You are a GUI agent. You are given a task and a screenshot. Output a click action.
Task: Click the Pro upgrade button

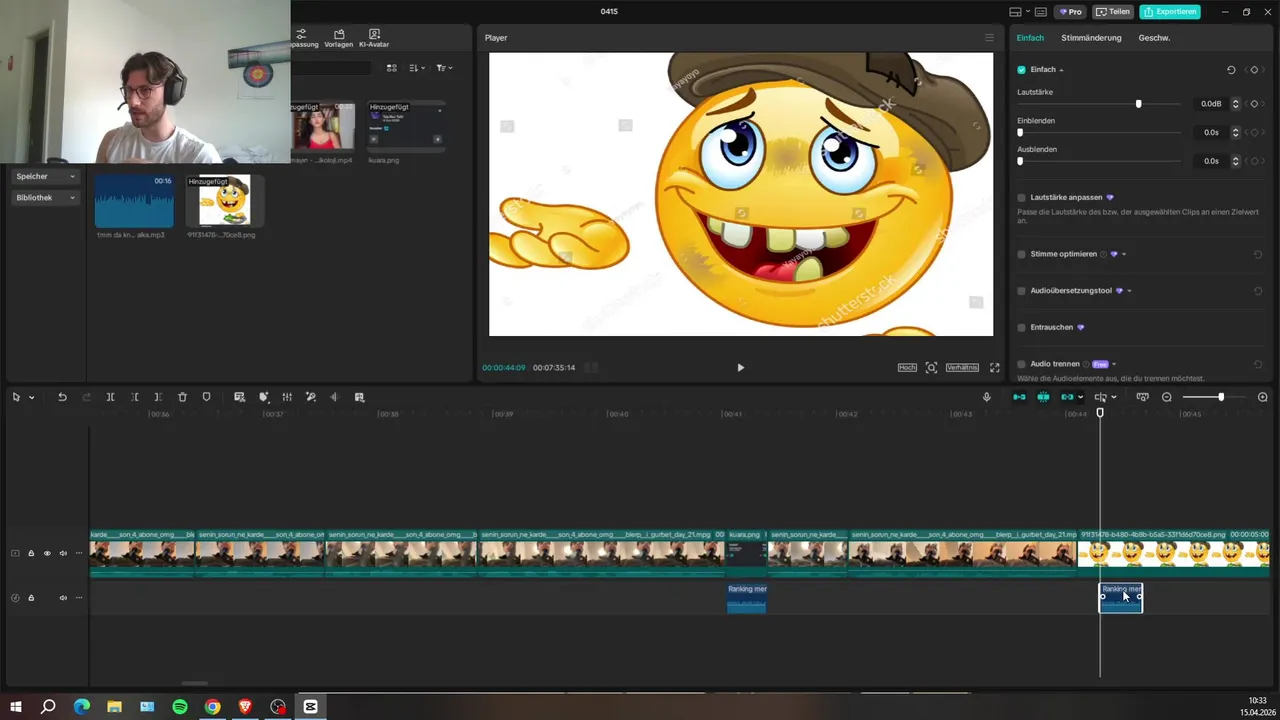(x=1070, y=12)
